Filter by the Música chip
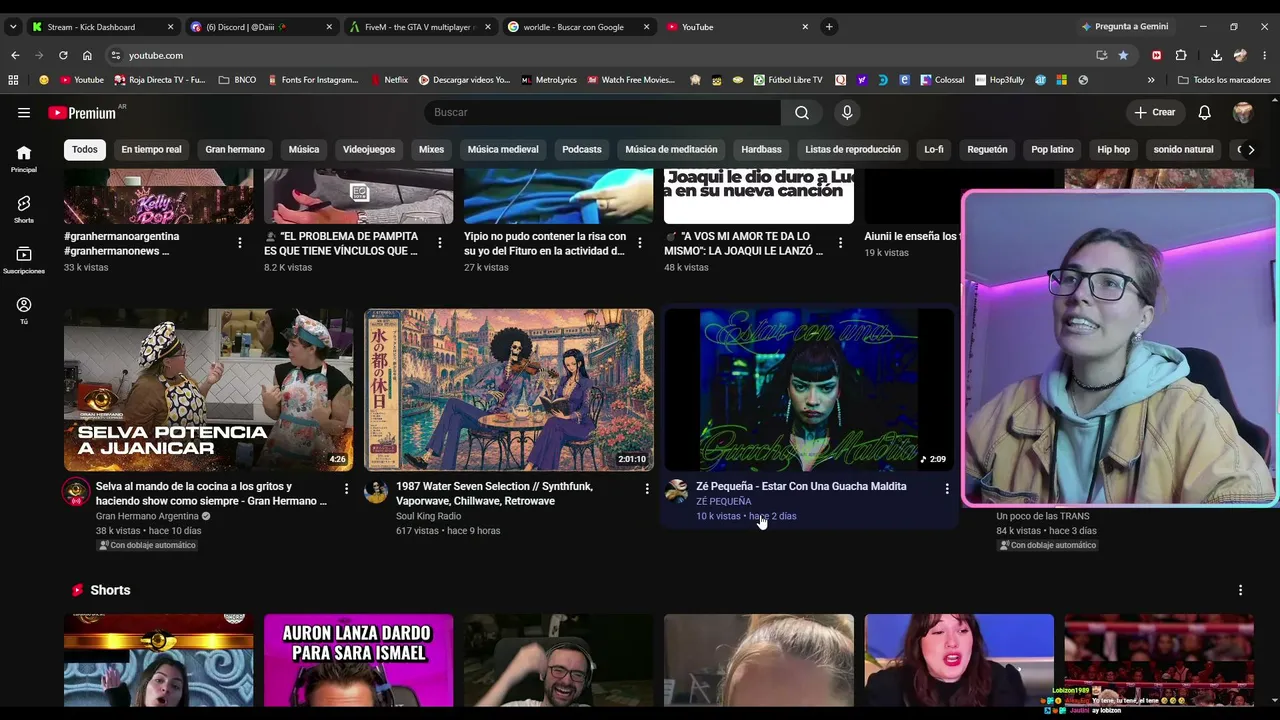This screenshot has width=1280, height=720. coord(304,149)
